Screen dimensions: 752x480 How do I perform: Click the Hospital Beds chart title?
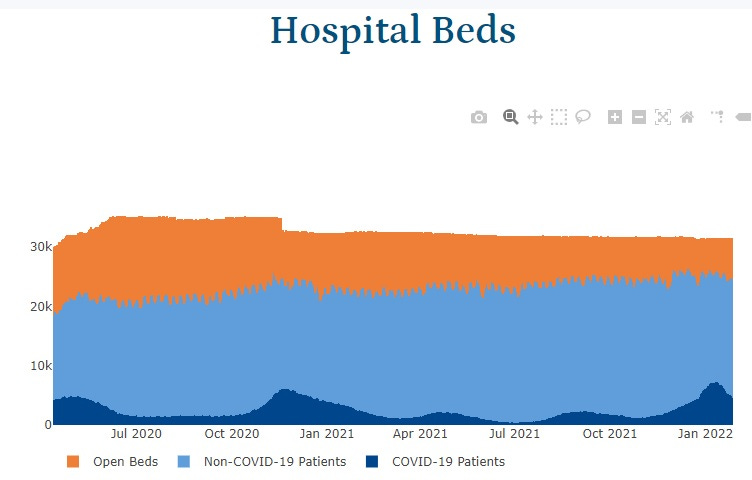pos(393,31)
